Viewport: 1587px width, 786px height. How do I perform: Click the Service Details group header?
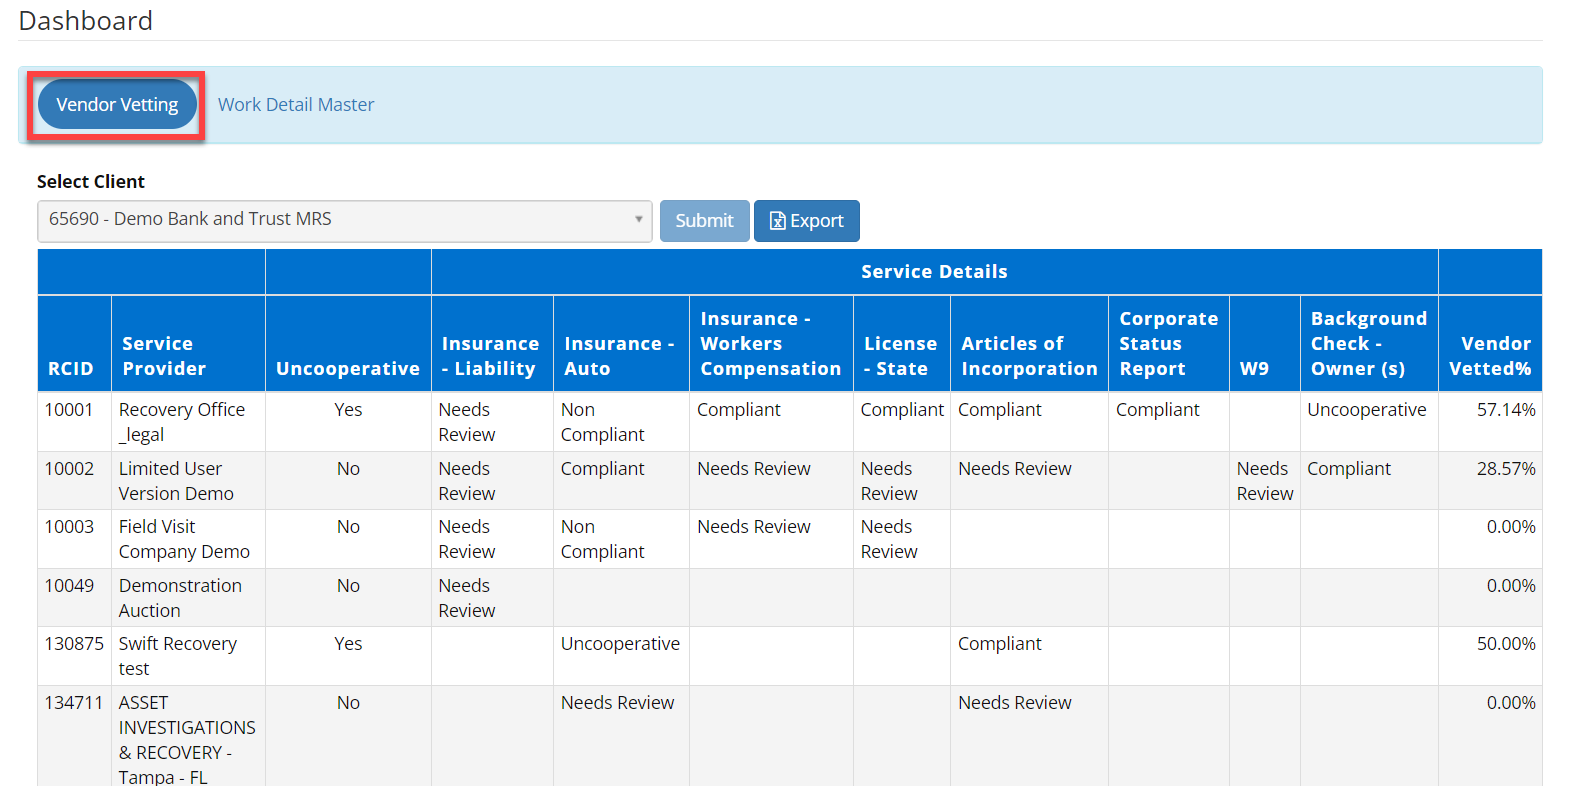coord(935,272)
